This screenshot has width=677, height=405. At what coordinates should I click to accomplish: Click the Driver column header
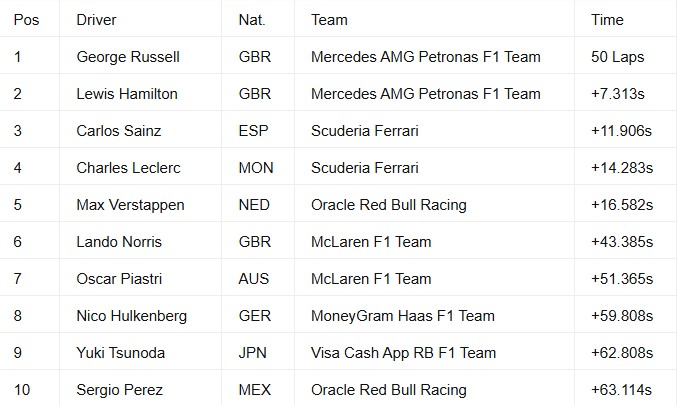tap(140, 20)
